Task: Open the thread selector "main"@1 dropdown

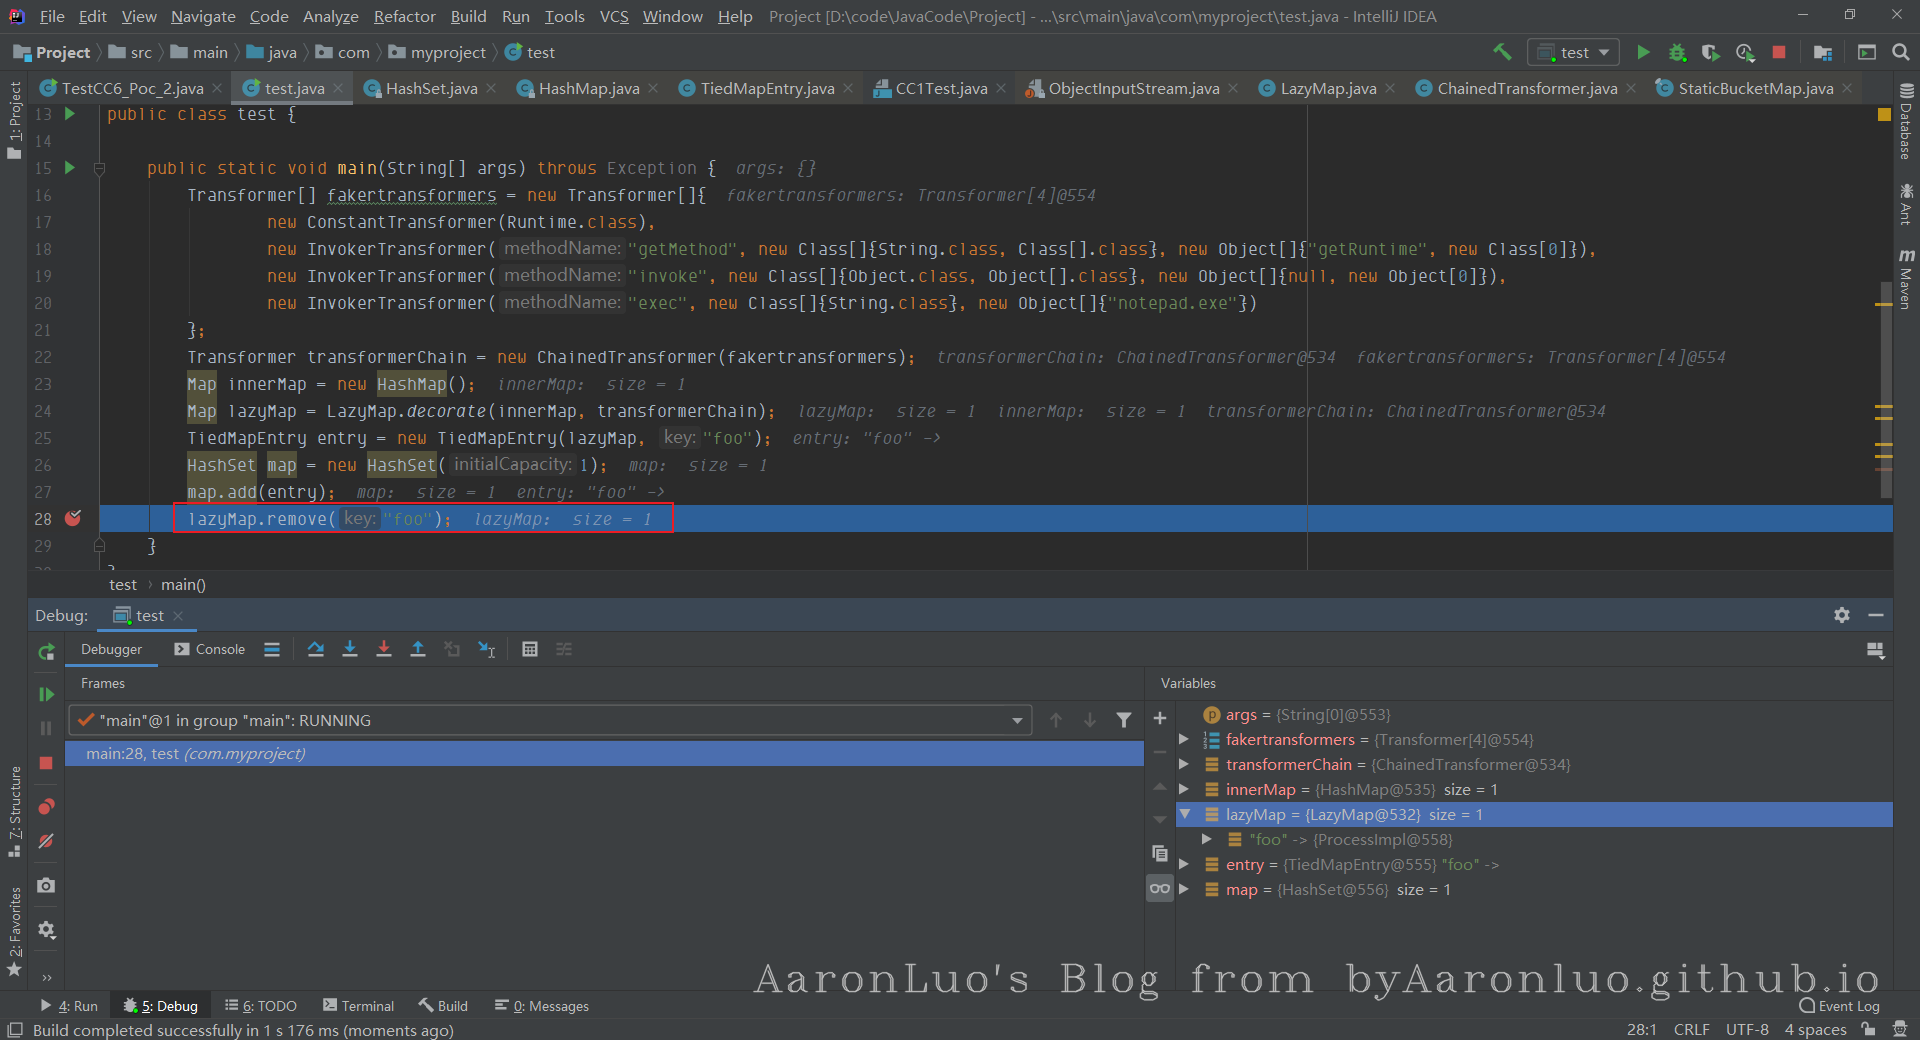Action: point(550,720)
